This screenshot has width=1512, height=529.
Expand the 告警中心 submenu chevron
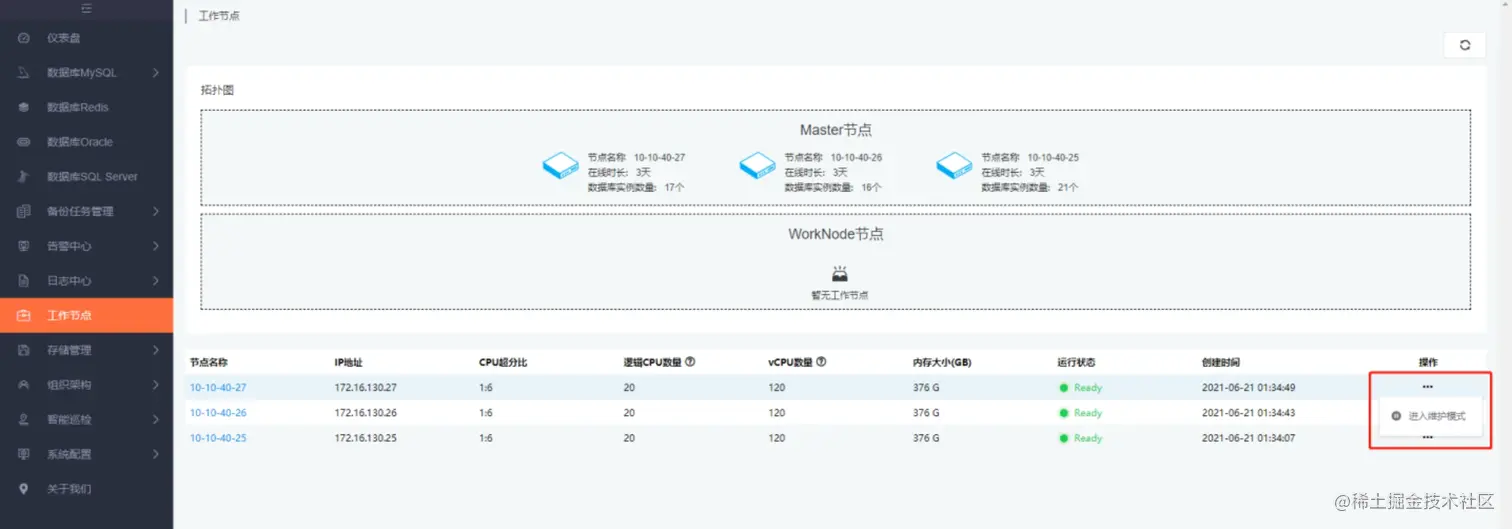click(x=156, y=246)
